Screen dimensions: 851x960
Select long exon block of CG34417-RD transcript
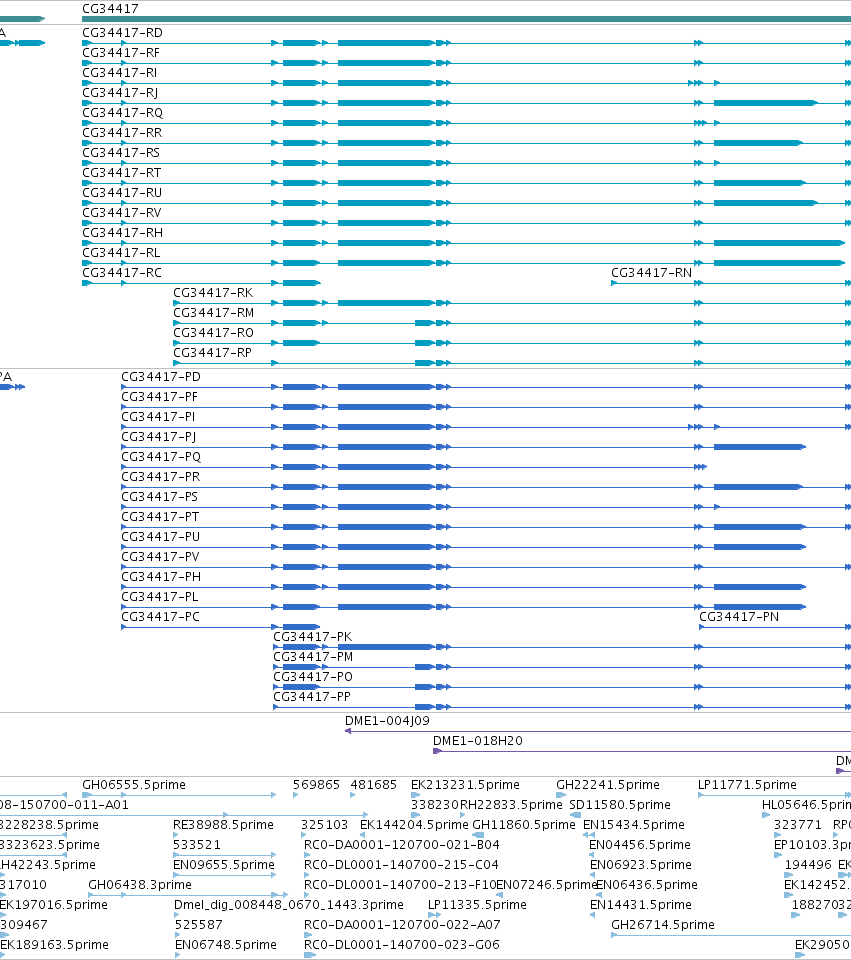click(x=386, y=43)
